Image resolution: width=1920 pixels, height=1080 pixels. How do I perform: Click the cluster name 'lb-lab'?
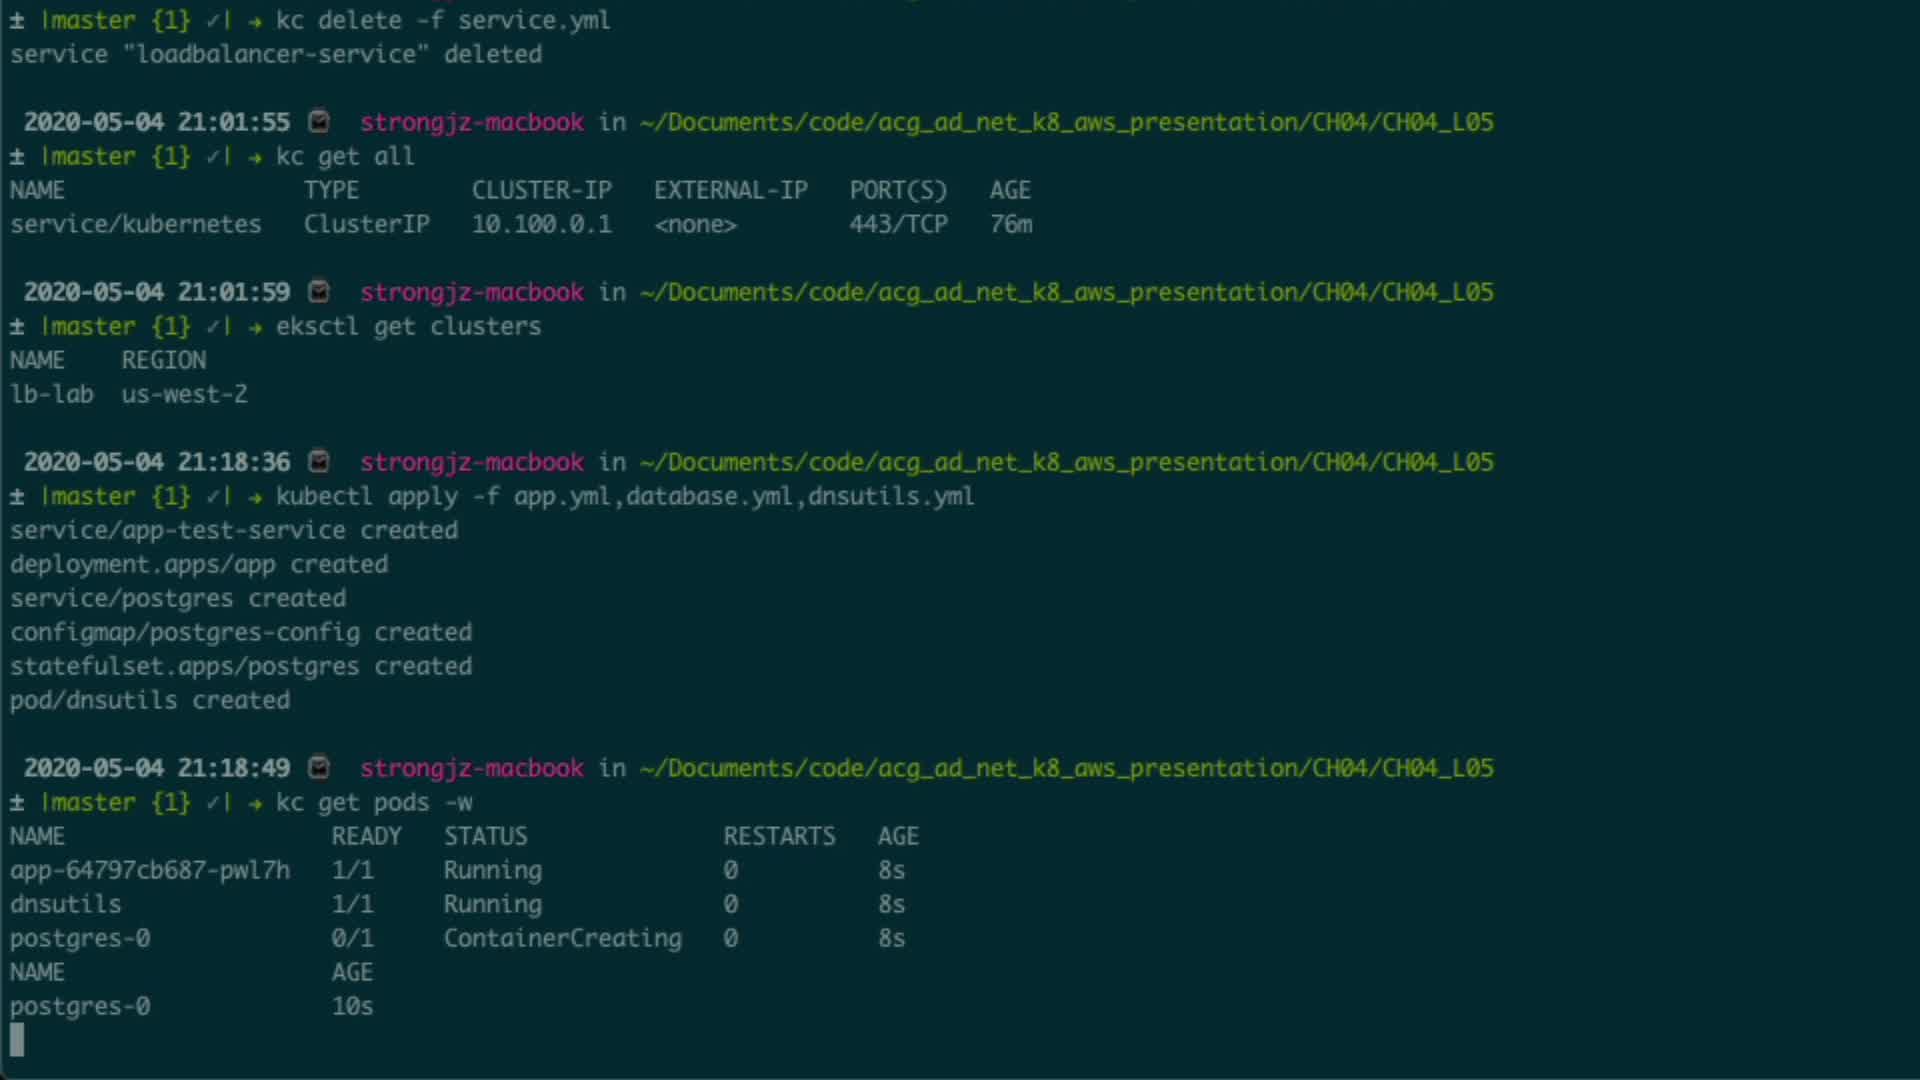pos(52,394)
